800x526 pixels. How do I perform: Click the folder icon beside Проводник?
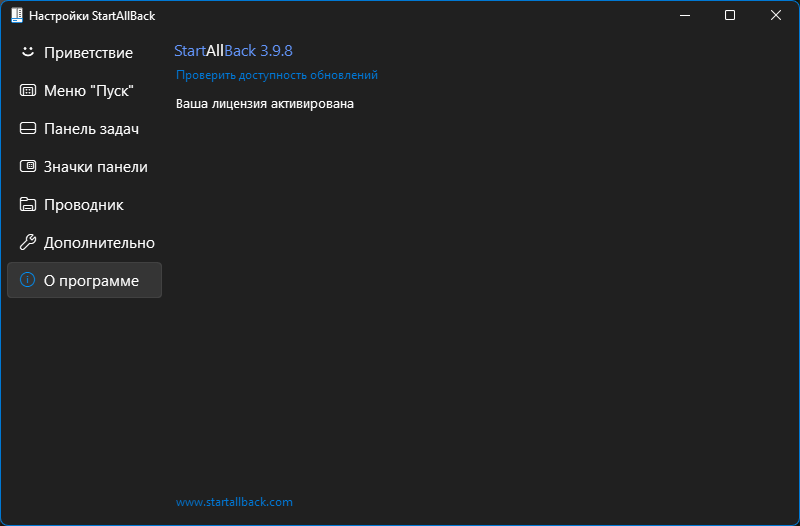click(28, 204)
